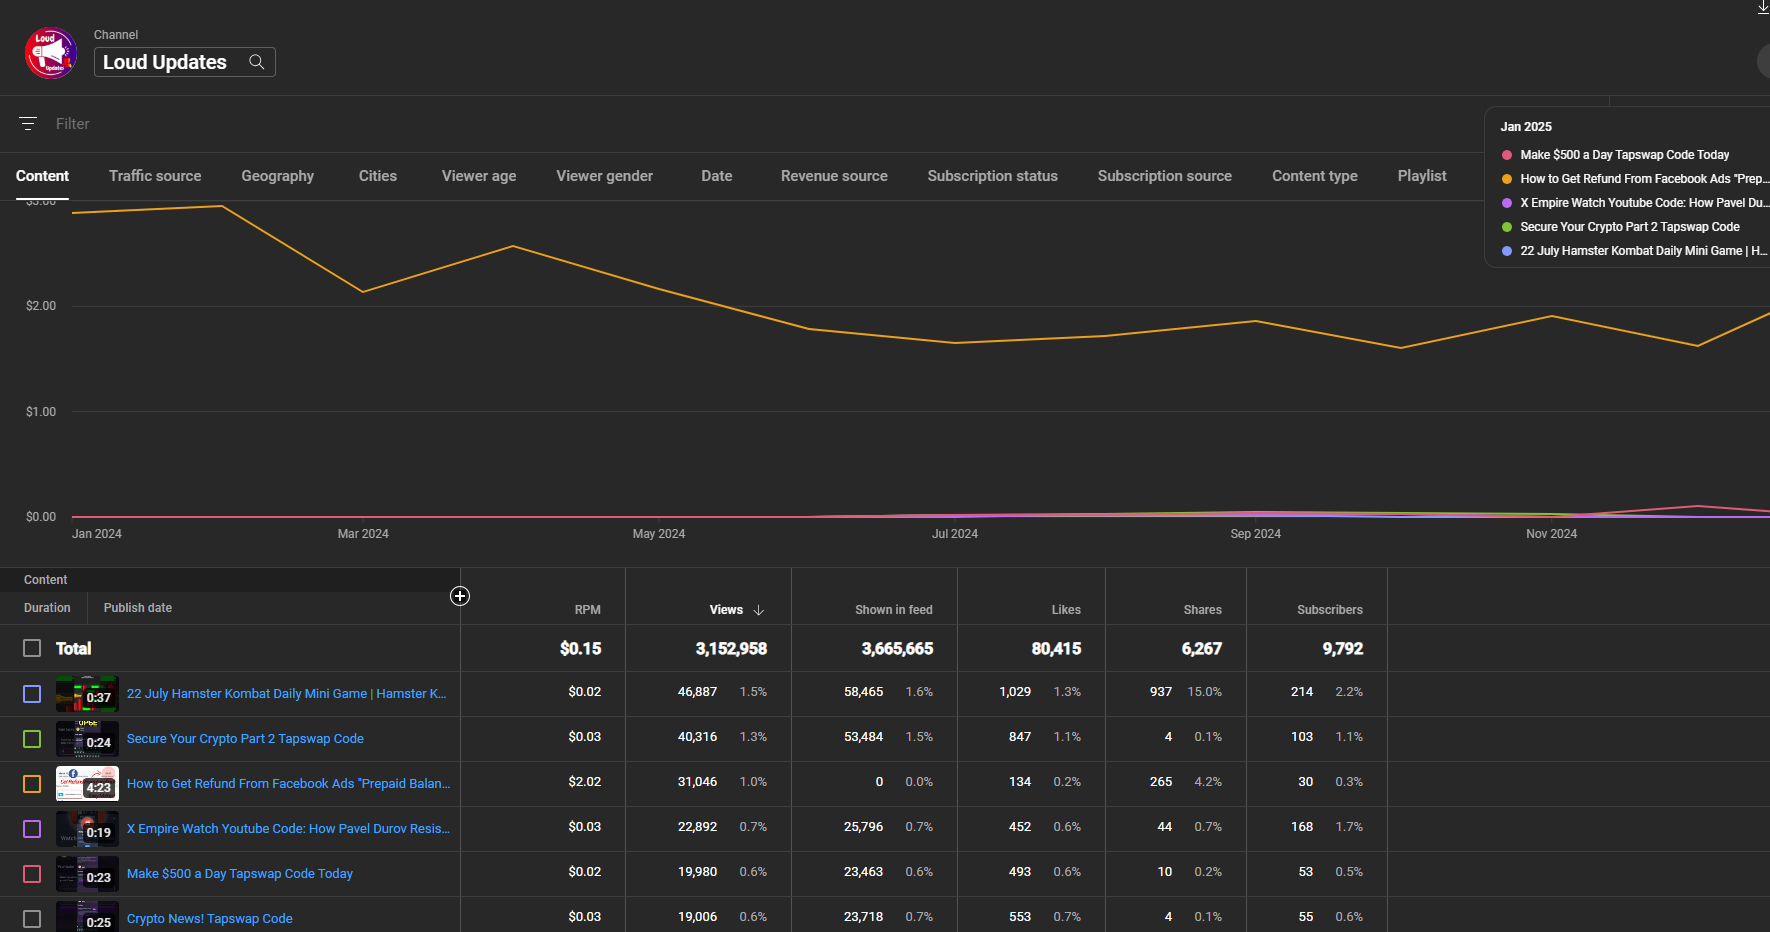
Task: Sort by the Subscribers column header
Action: point(1330,610)
